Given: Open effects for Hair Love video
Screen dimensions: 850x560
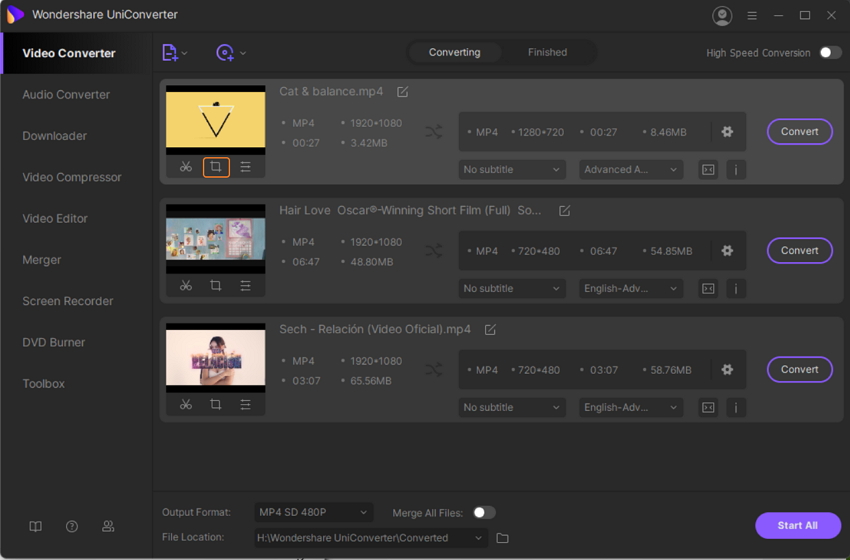Looking at the screenshot, I should 246,286.
